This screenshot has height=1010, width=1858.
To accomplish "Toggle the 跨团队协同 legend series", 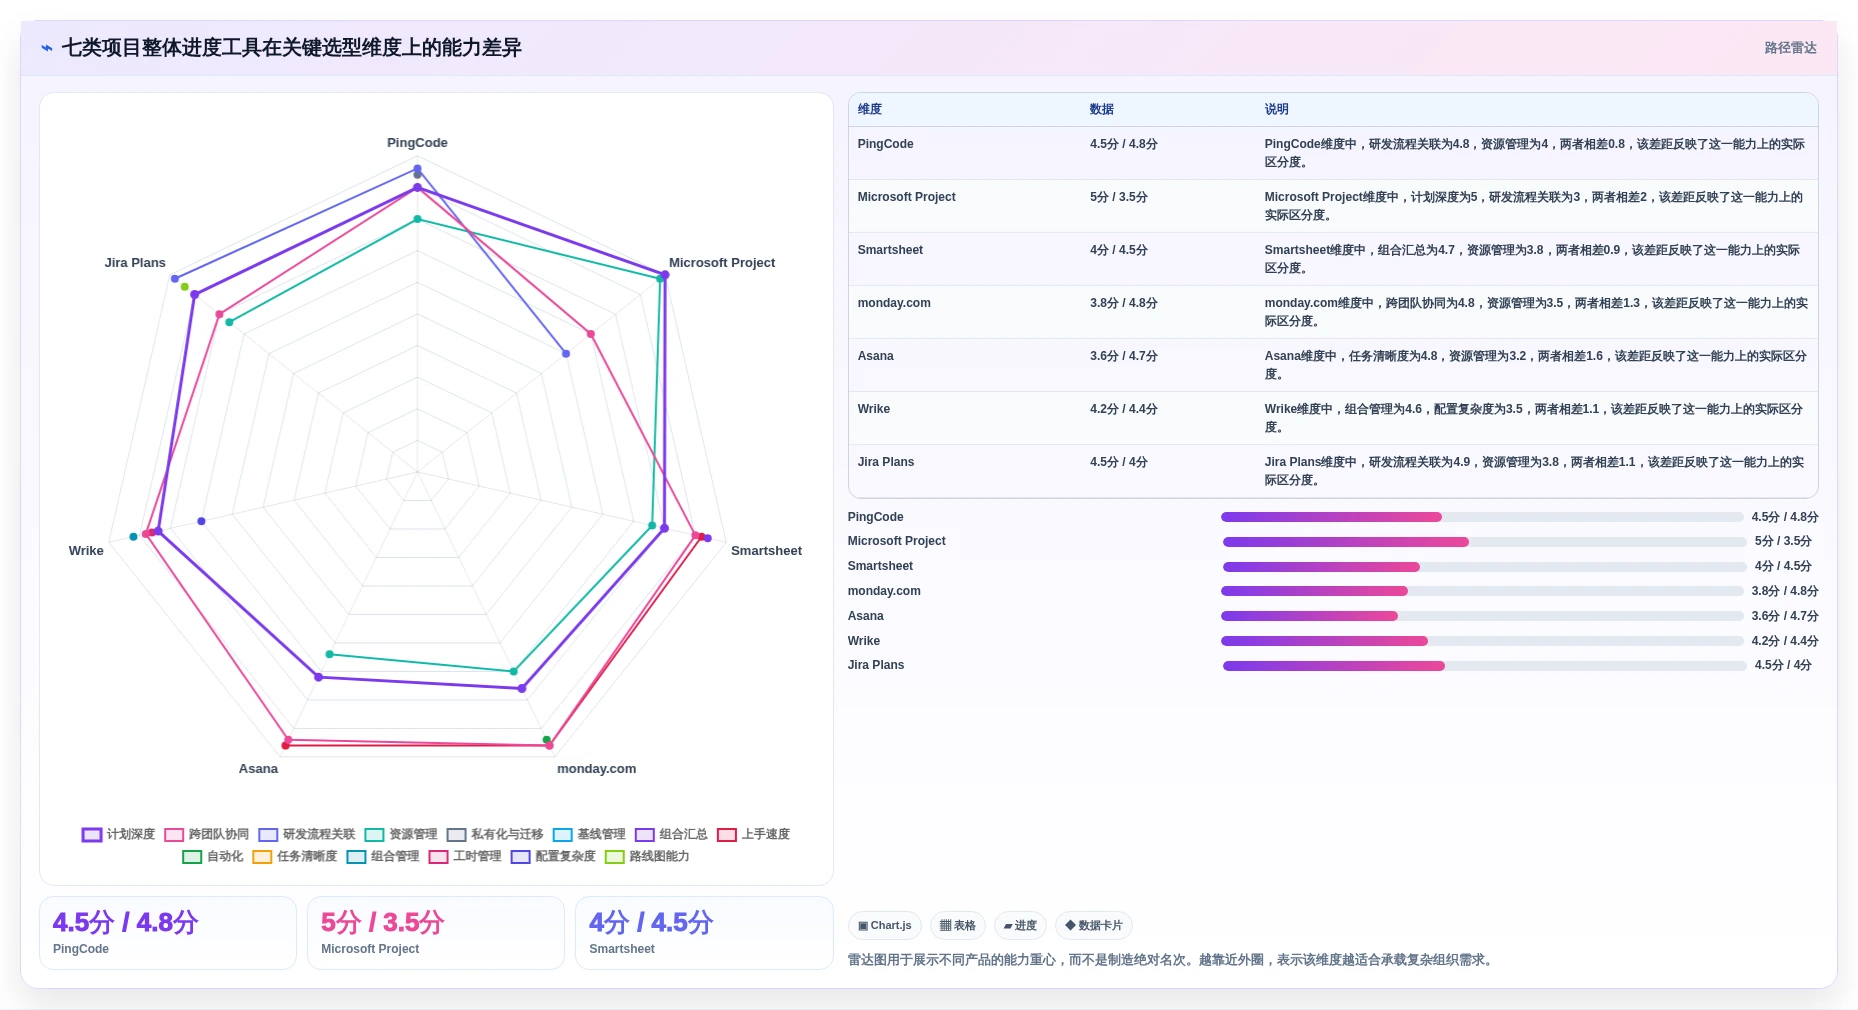I will click(206, 834).
